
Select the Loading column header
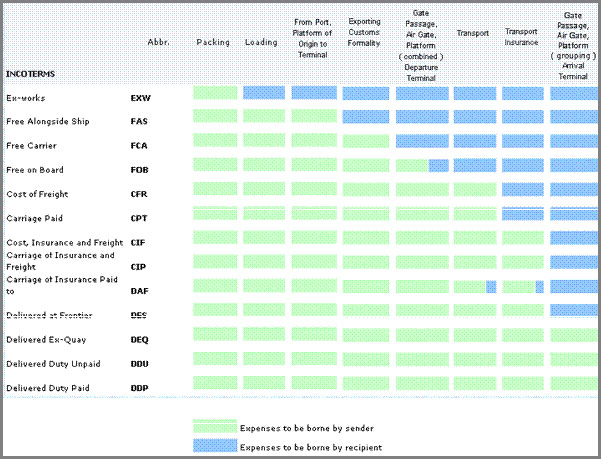[261, 43]
